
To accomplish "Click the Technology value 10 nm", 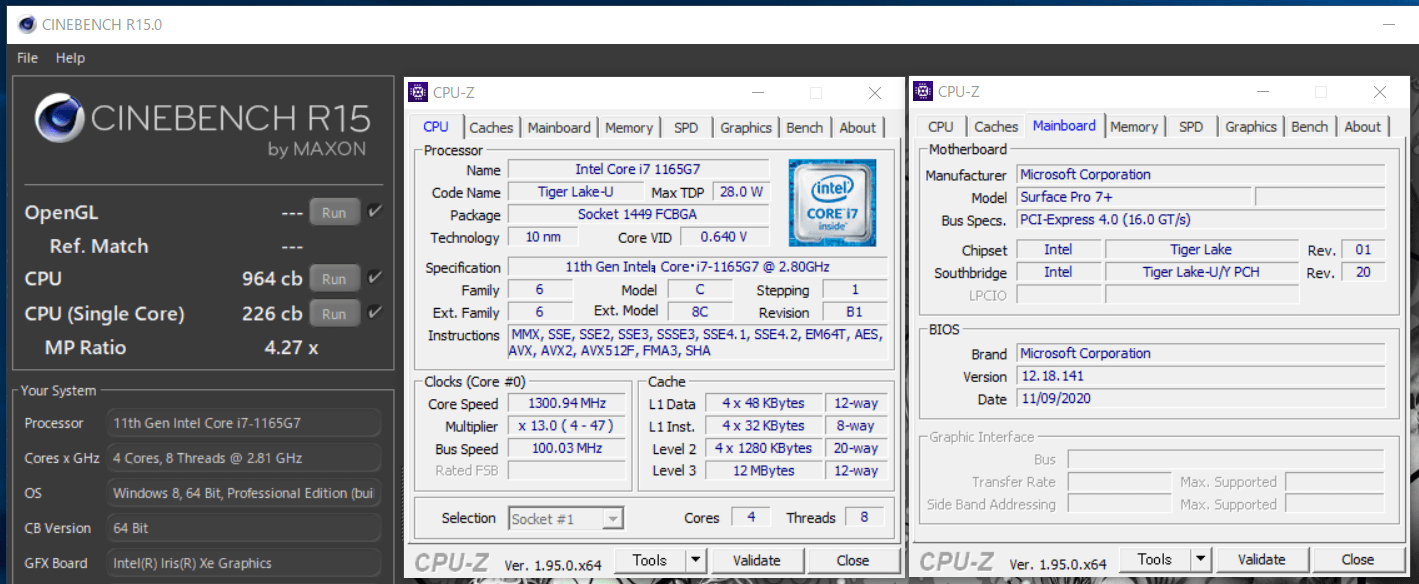I will click(x=542, y=238).
